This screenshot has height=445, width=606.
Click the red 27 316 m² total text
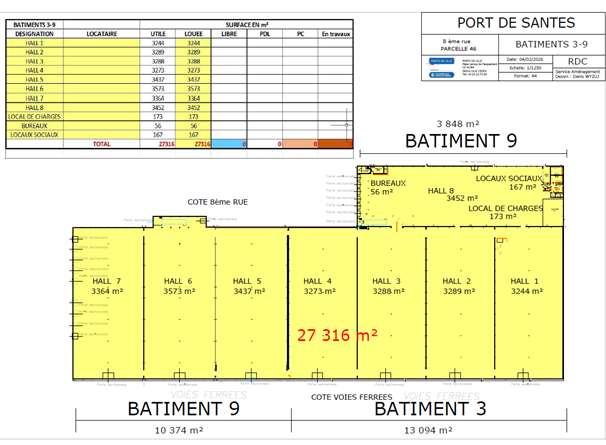tap(336, 336)
